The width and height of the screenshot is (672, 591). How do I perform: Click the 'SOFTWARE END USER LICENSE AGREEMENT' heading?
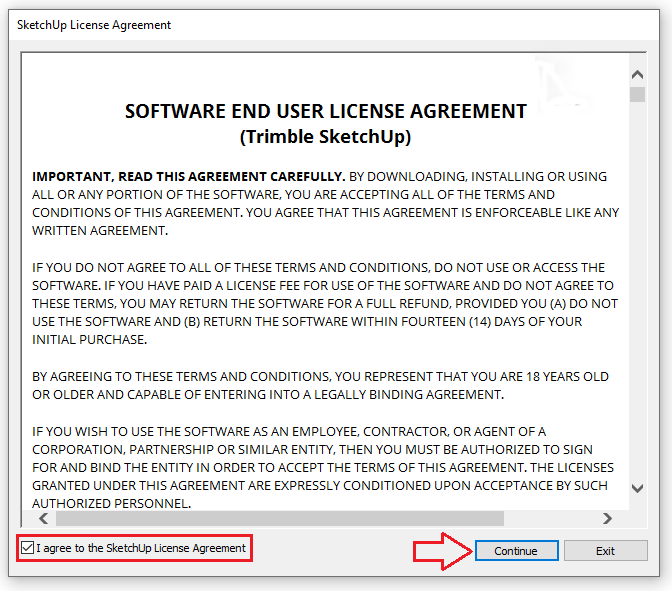[x=326, y=111]
